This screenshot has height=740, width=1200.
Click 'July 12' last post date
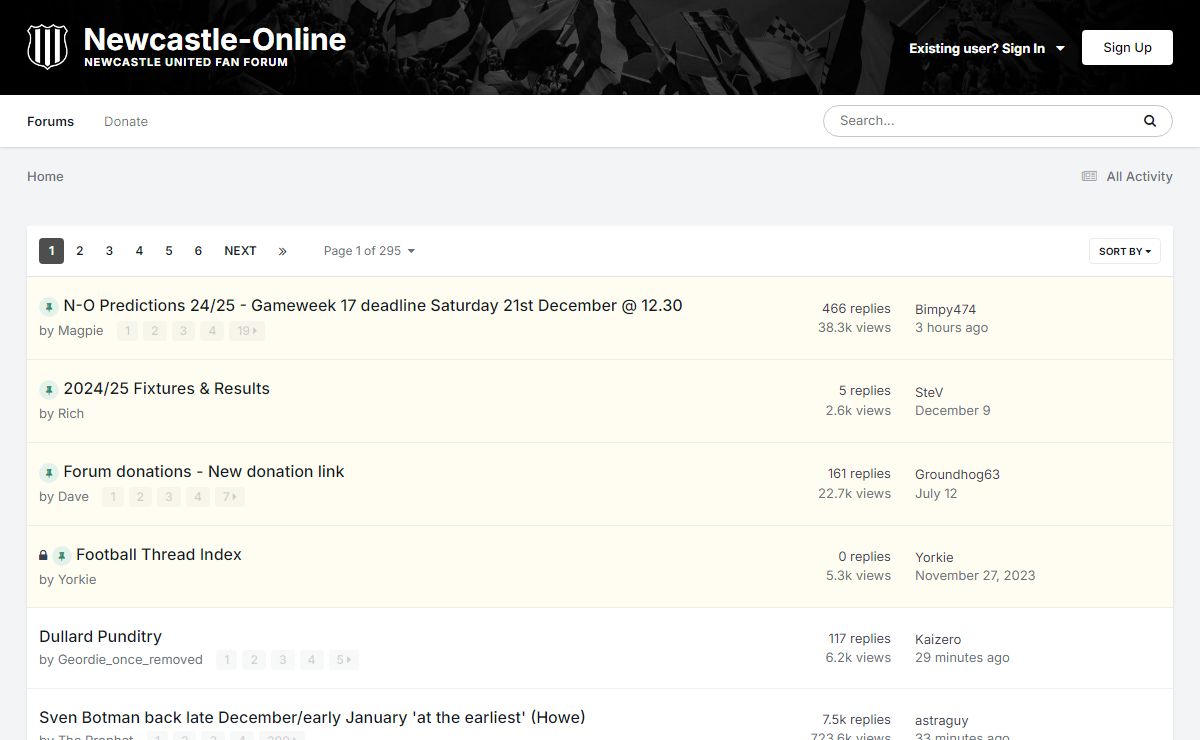pyautogui.click(x=936, y=494)
